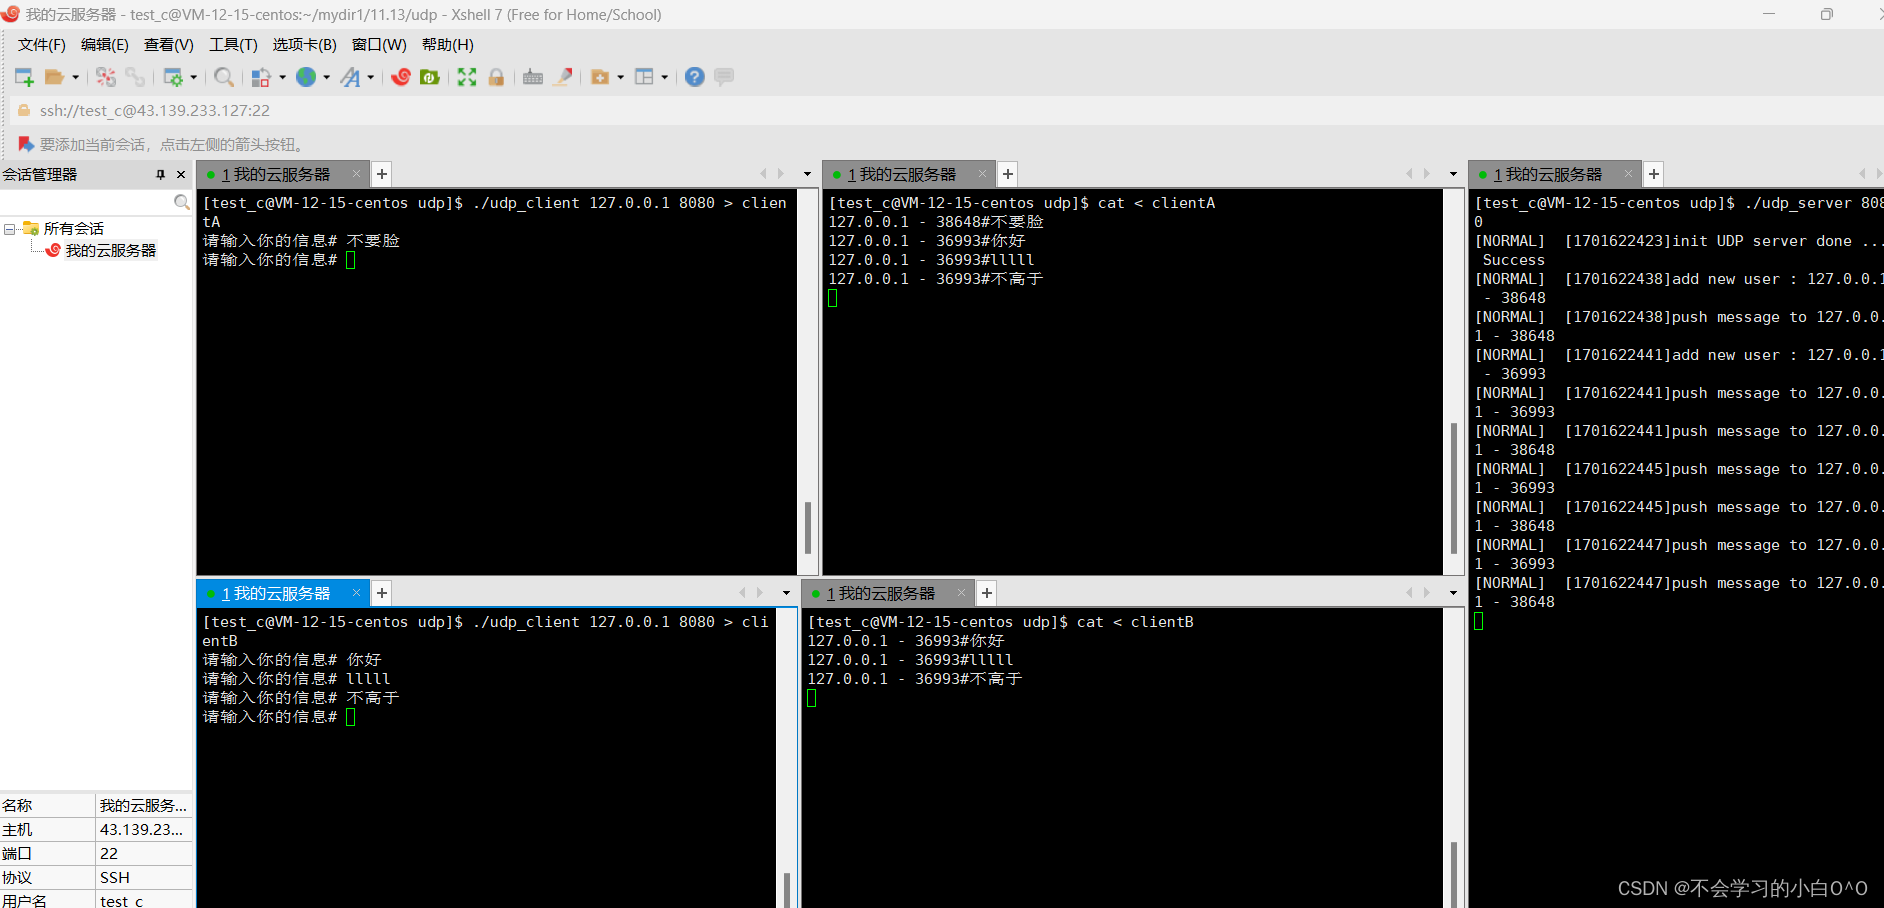The width and height of the screenshot is (1884, 908).
Task: Add new tab in udp_server pane
Action: [1654, 174]
